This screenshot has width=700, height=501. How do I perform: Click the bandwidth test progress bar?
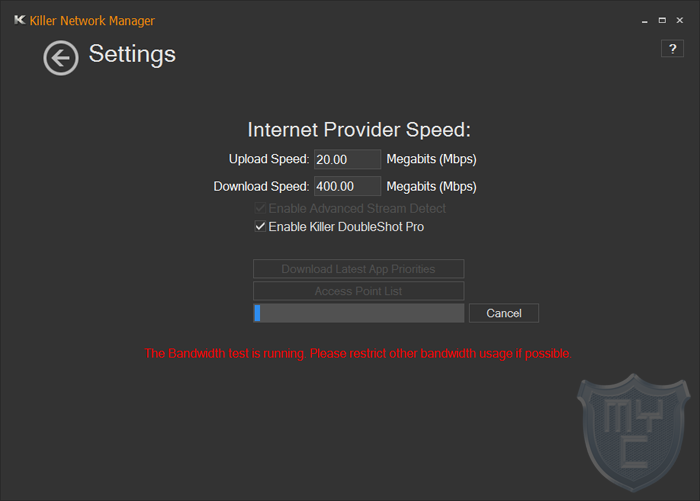point(358,313)
